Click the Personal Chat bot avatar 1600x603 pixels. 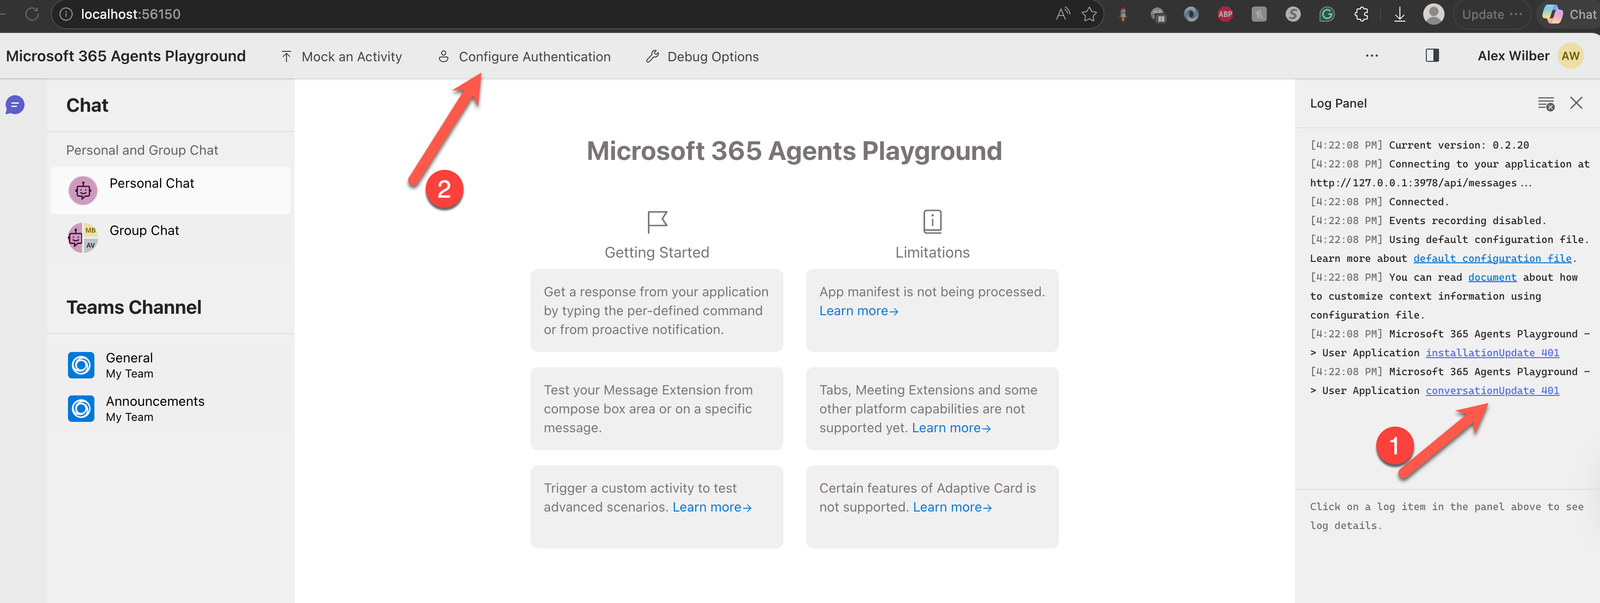click(x=83, y=190)
